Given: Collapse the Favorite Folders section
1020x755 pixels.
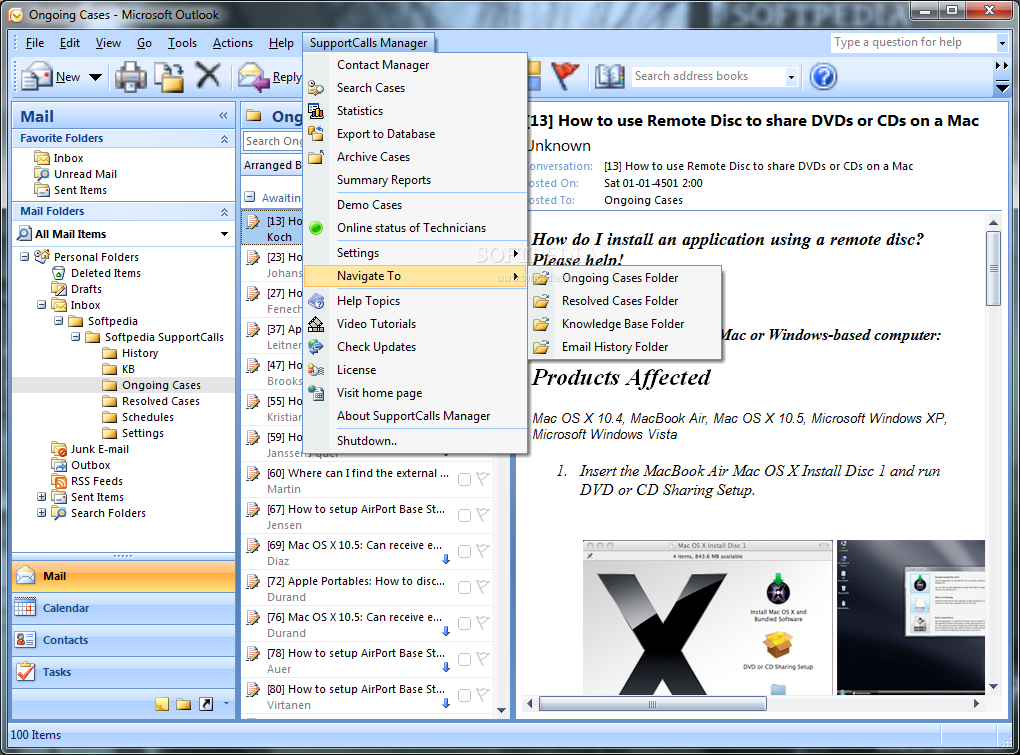Looking at the screenshot, I should (224, 139).
